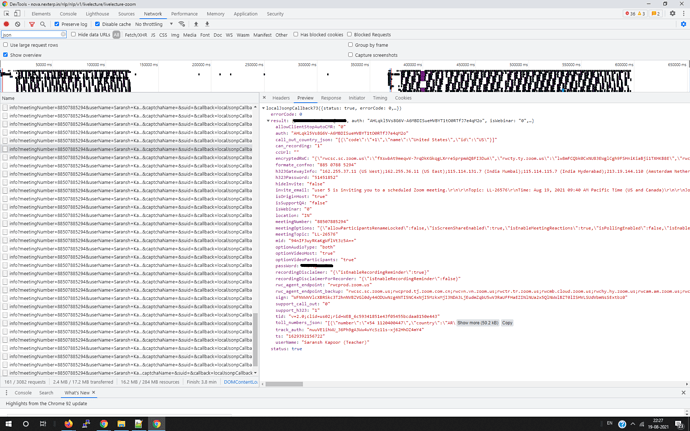The width and height of the screenshot is (690, 431).
Task: Filter requests by Fetch/XHR type
Action: point(136,35)
